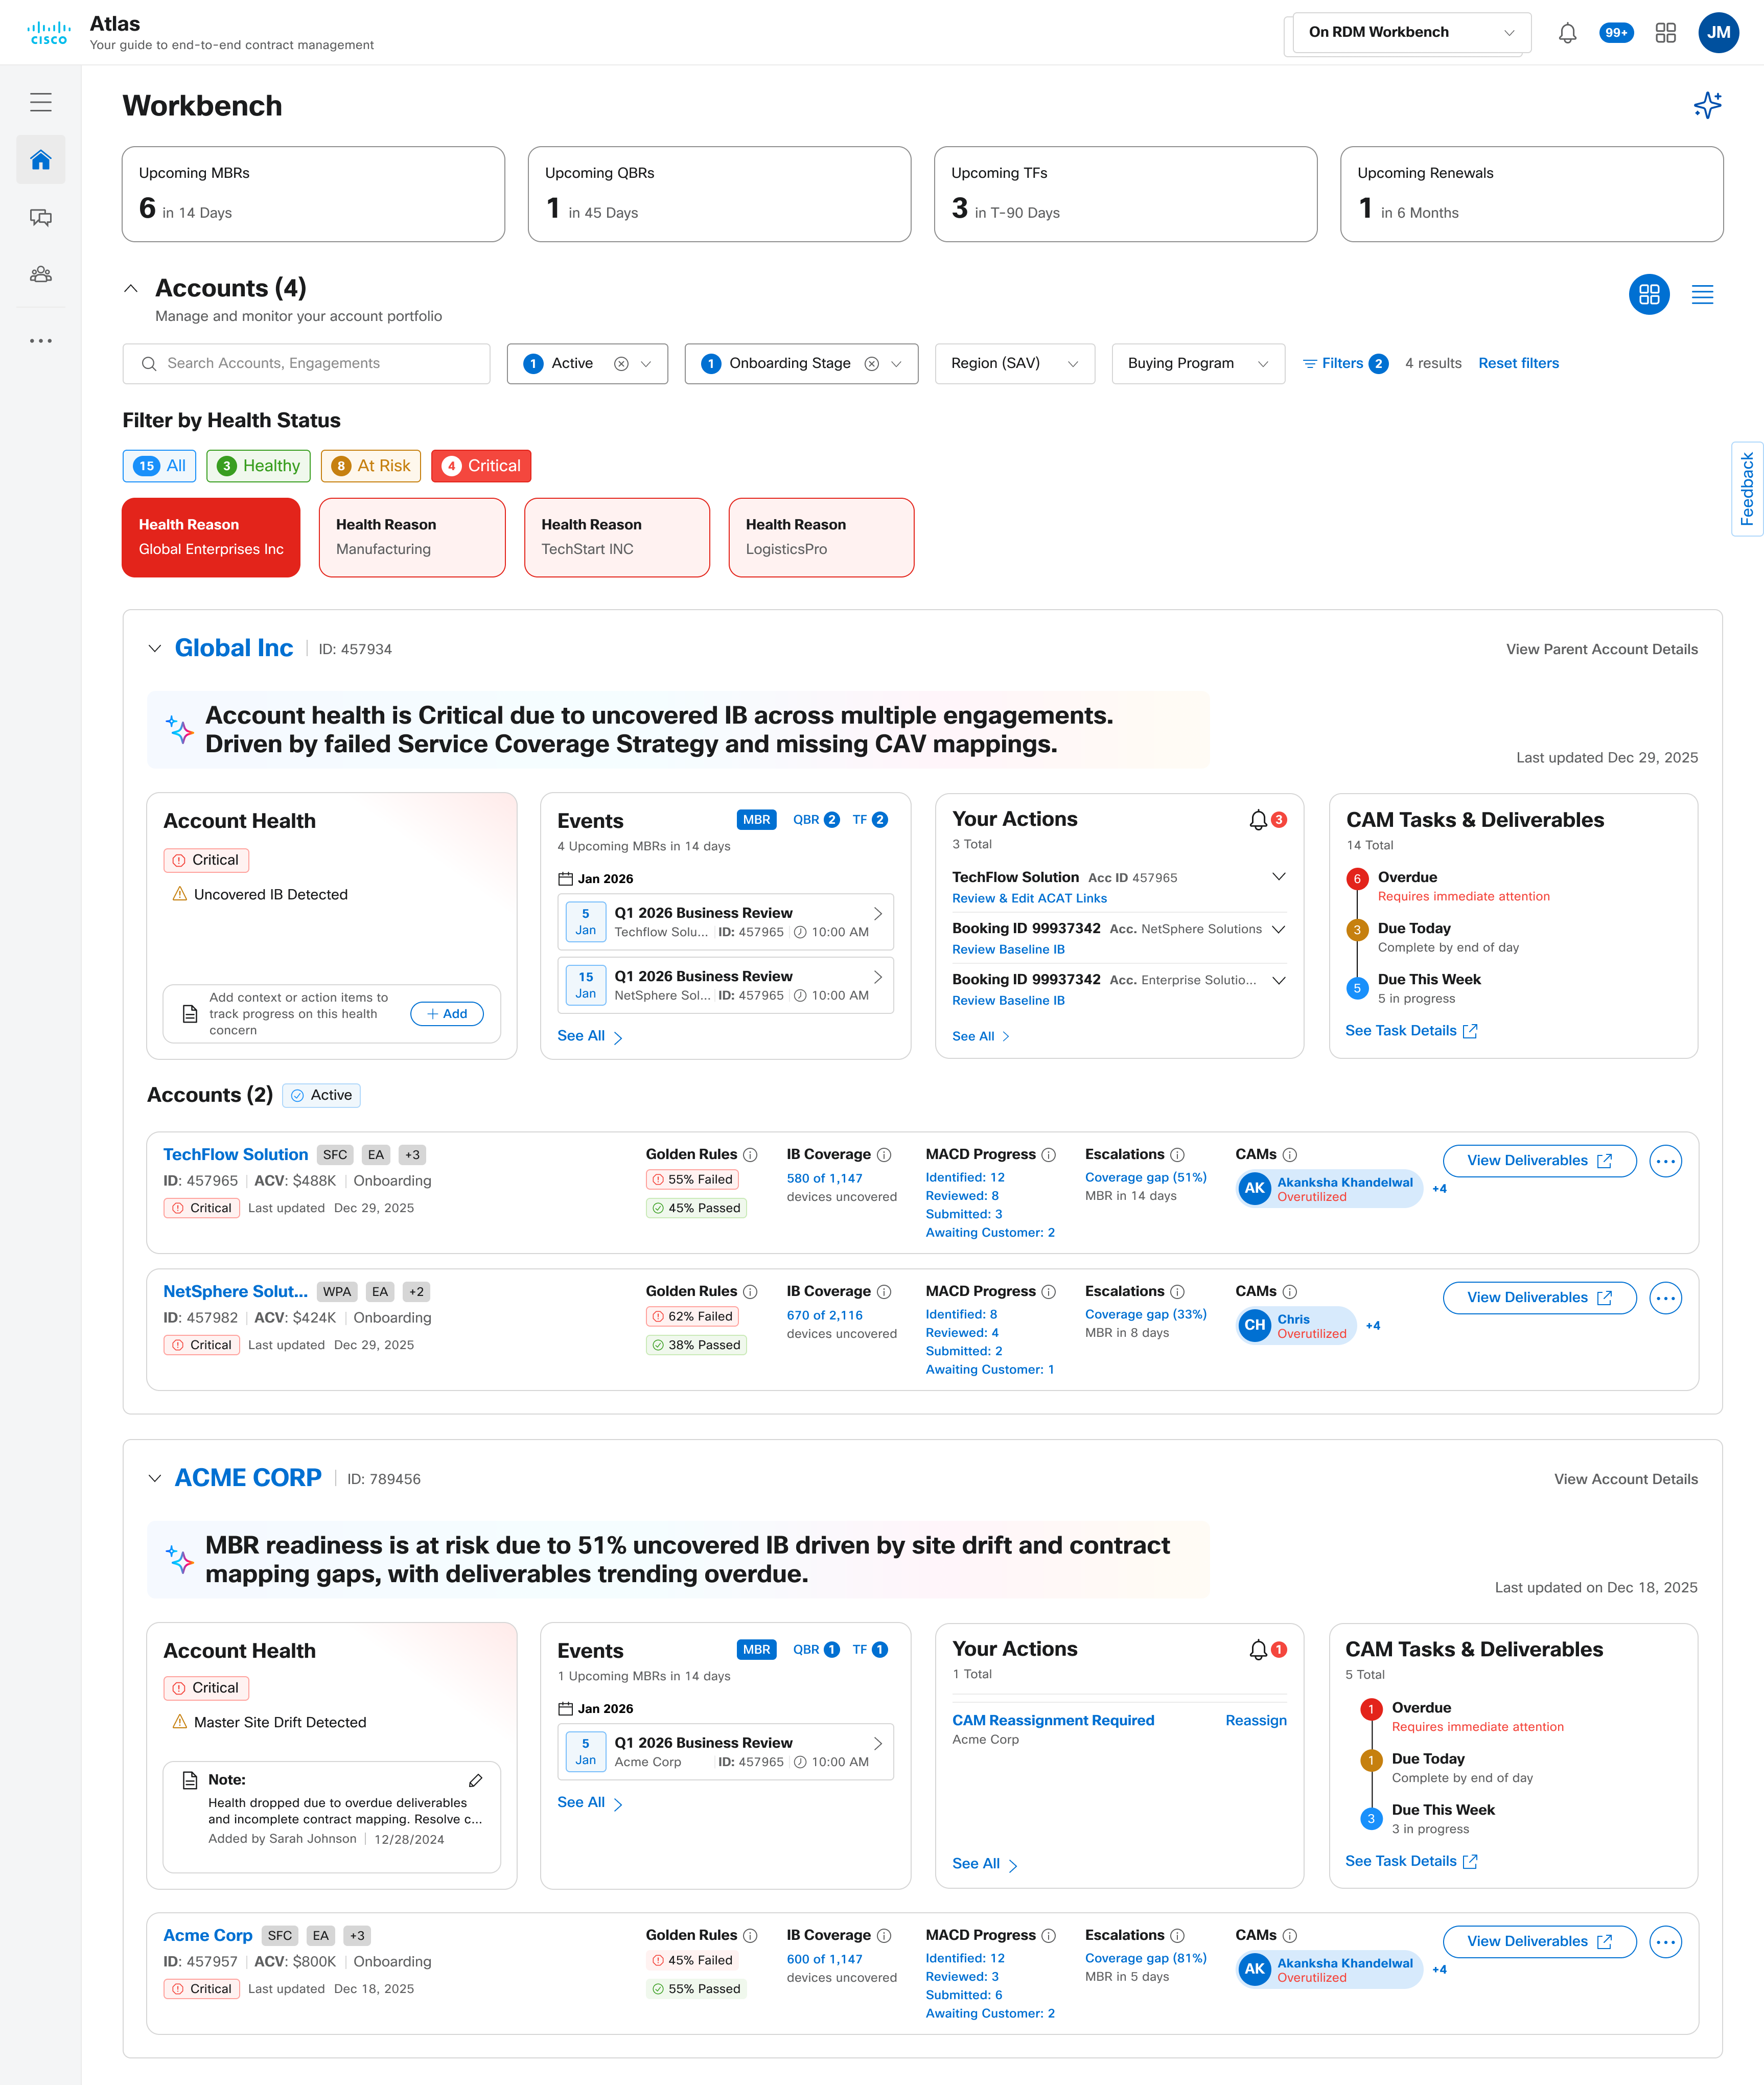Show IB Coverage info for NetSphere row
This screenshot has height=2085, width=1764.
(x=884, y=1292)
